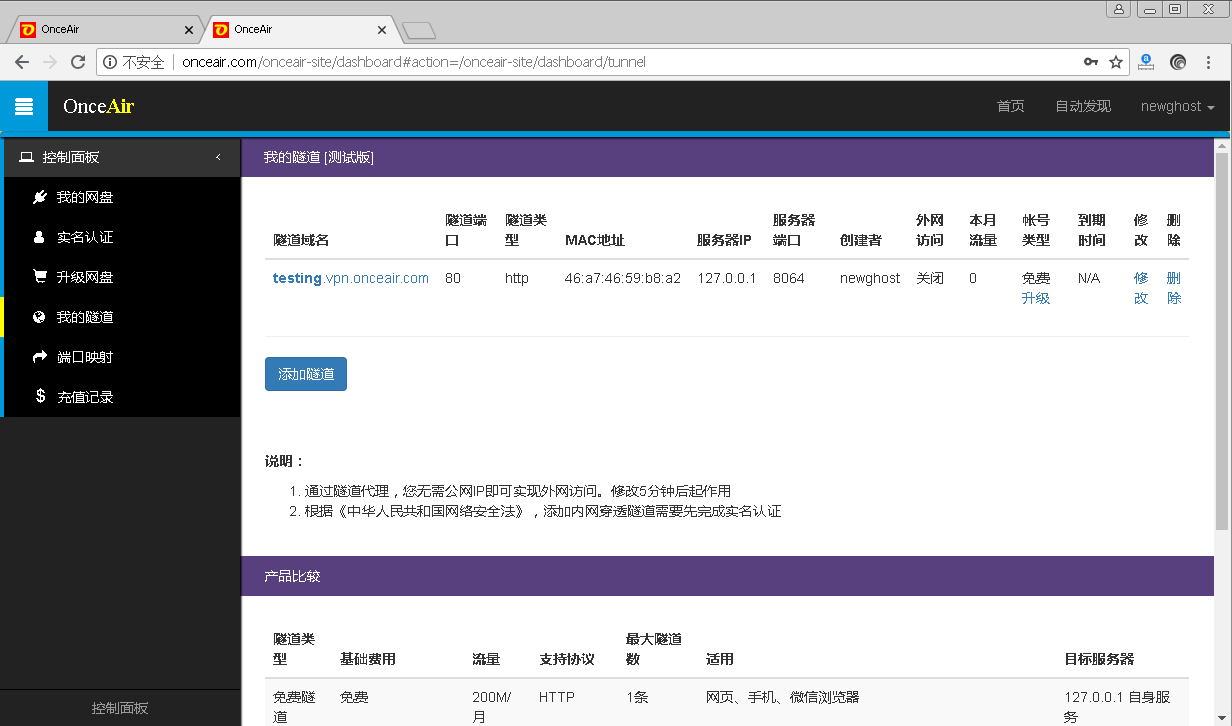Click the browser back arrow
This screenshot has width=1232, height=726.
point(22,62)
